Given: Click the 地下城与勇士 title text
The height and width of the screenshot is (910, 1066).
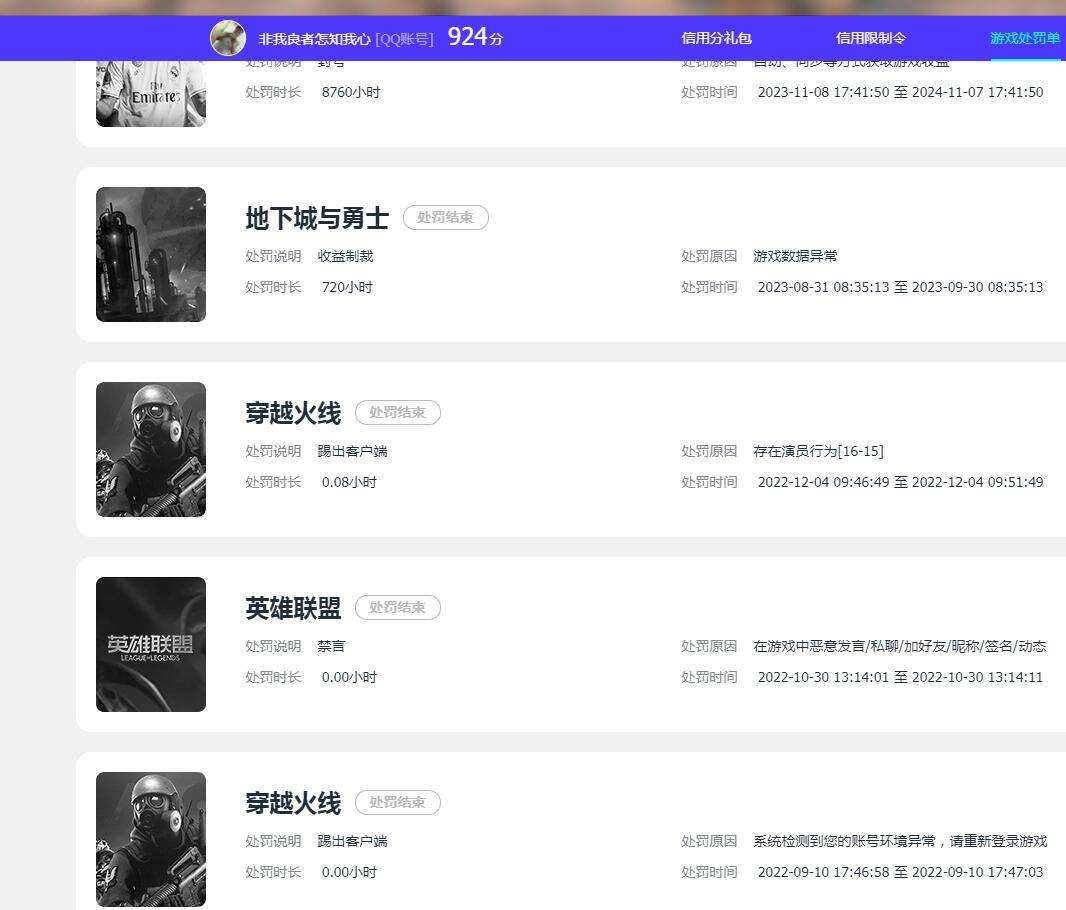Looking at the screenshot, I should pos(317,218).
